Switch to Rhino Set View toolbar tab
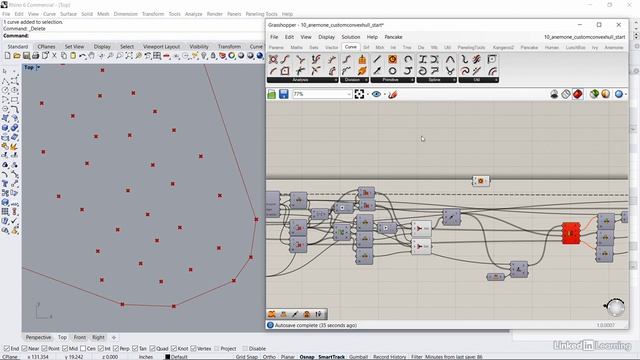The height and width of the screenshot is (360, 640). pyautogui.click(x=74, y=47)
